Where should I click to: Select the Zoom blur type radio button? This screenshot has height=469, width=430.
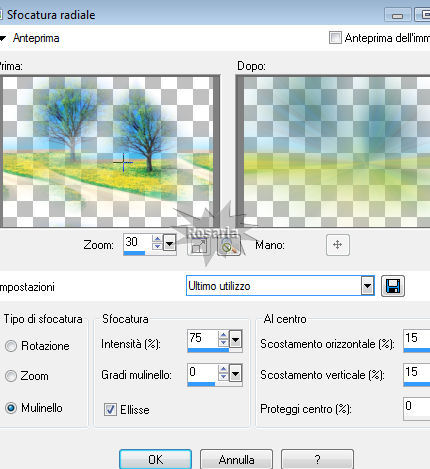[x=11, y=376]
